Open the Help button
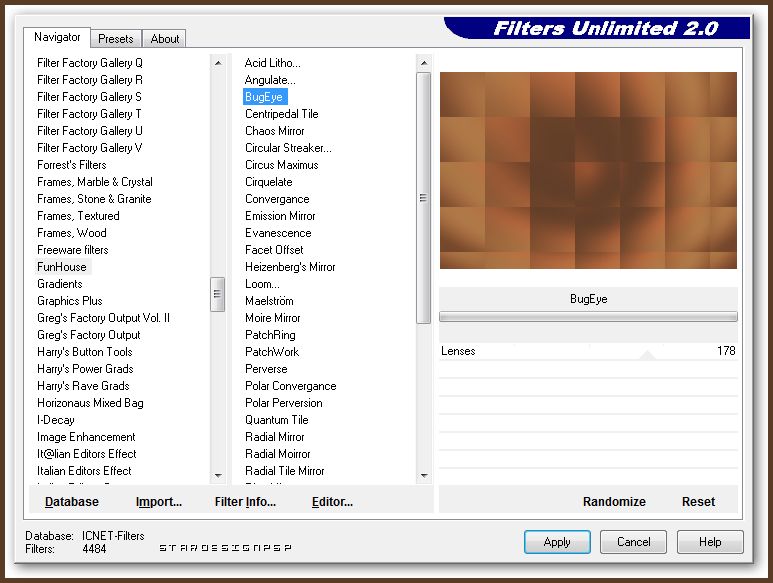Viewport: 773px width, 583px height. coord(710,542)
